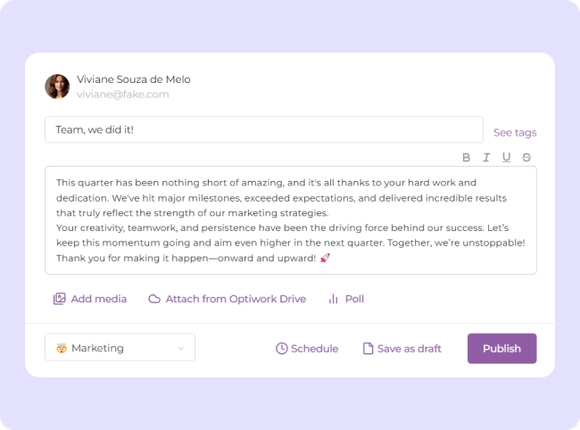Image resolution: width=580 pixels, height=430 pixels.
Task: Toggle underline formatting with U icon
Action: 506,158
